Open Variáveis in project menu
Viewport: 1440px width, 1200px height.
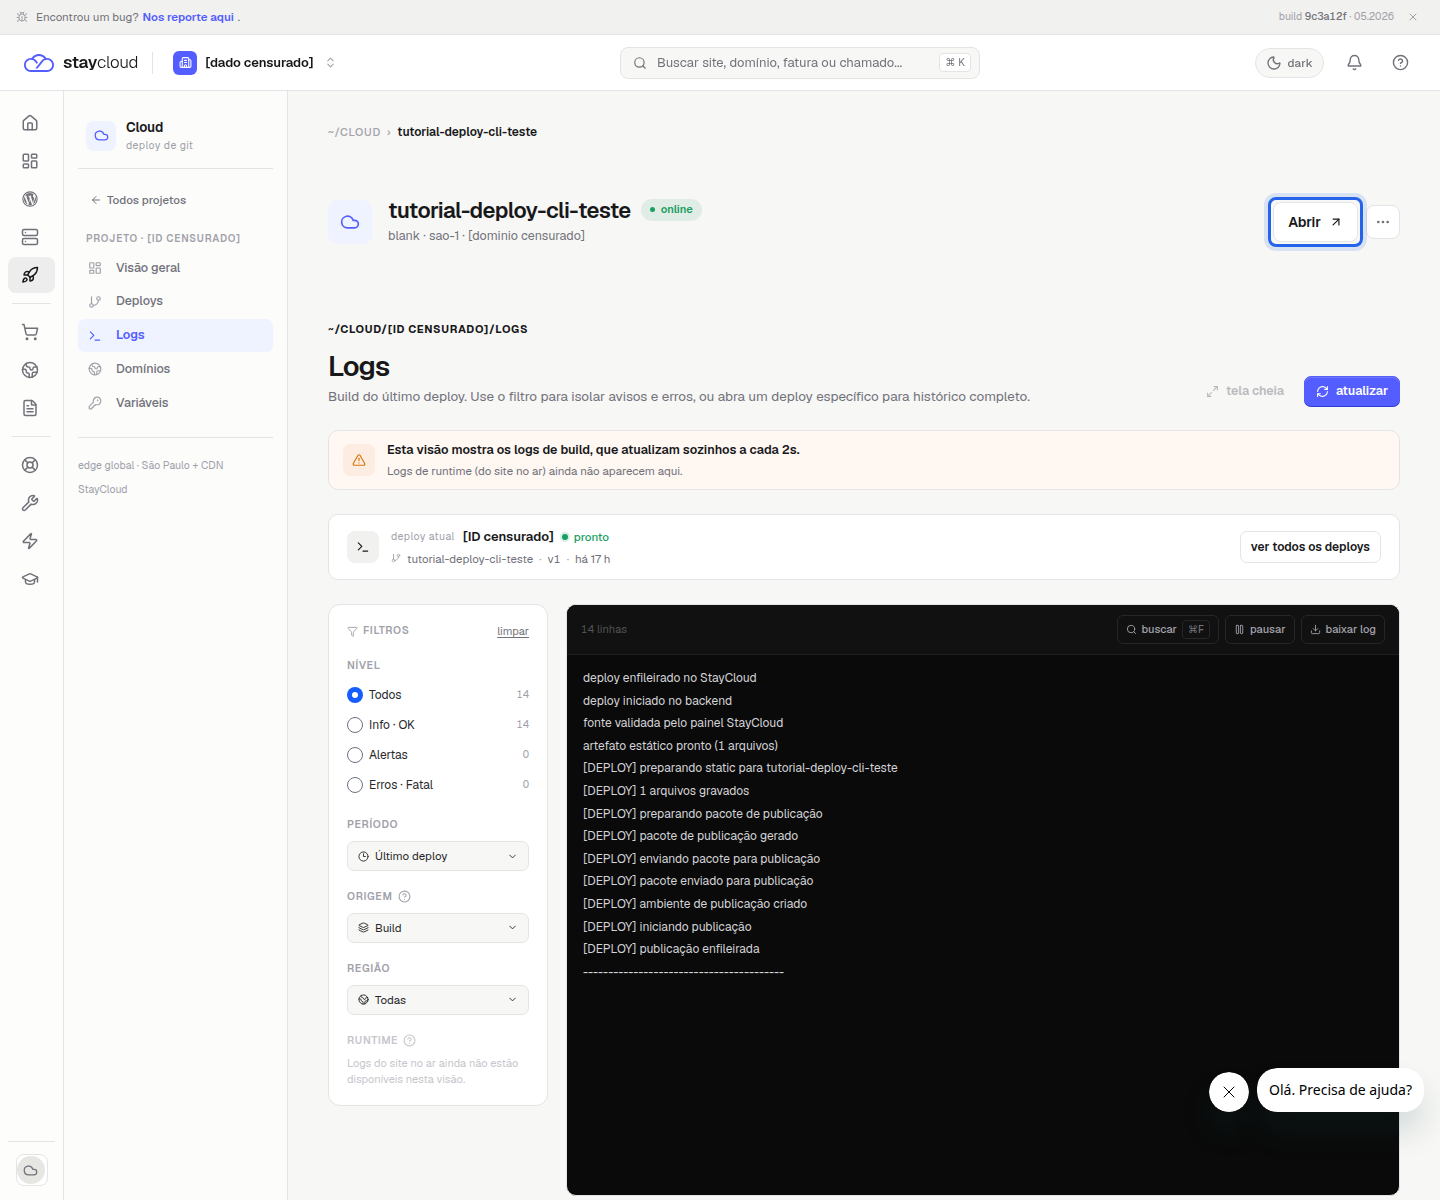175,403
